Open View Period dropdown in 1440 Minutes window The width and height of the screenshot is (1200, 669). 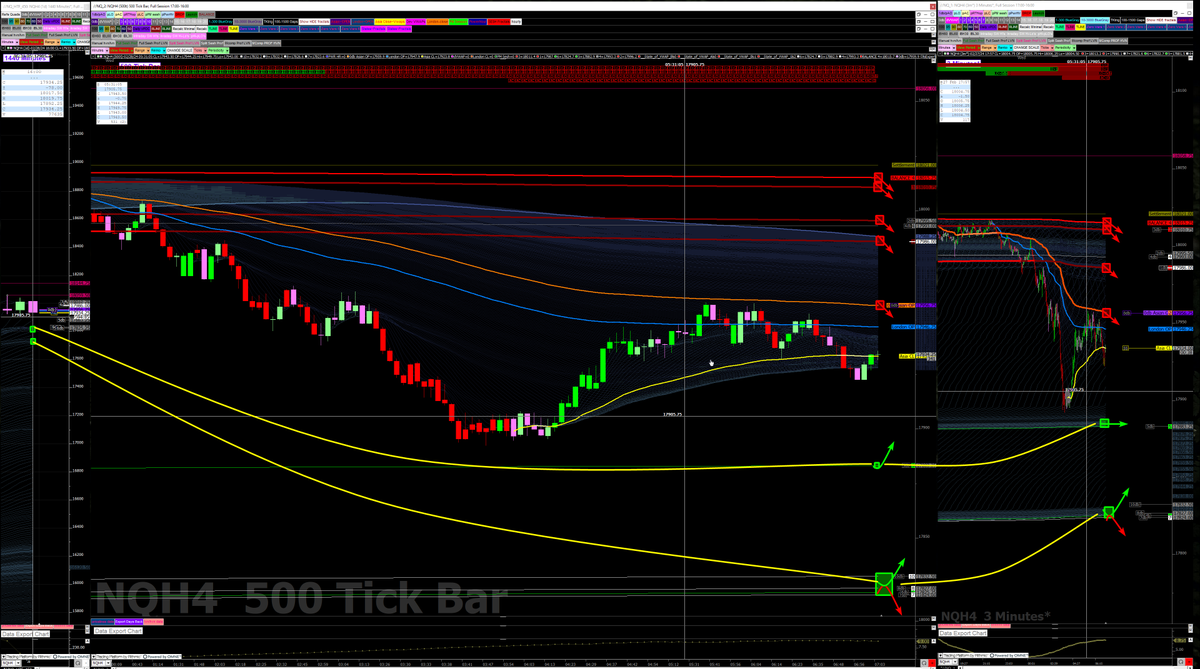point(31,42)
